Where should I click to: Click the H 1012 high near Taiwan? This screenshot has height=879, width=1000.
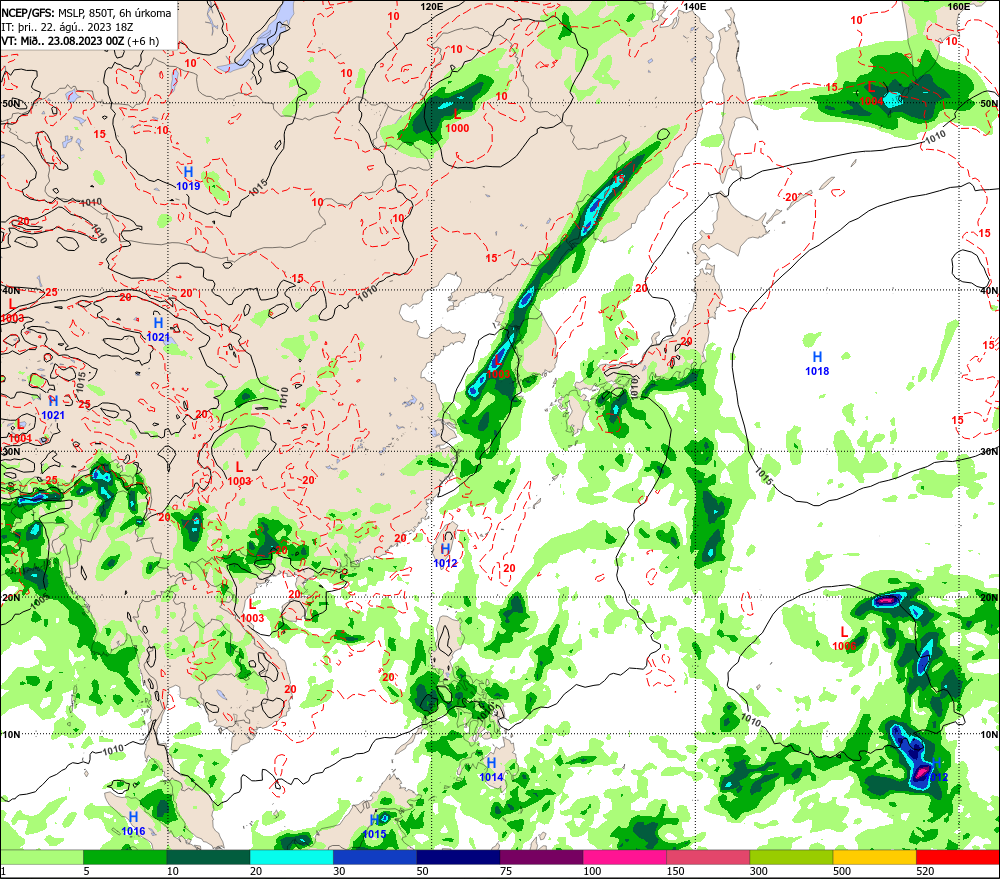(445, 555)
